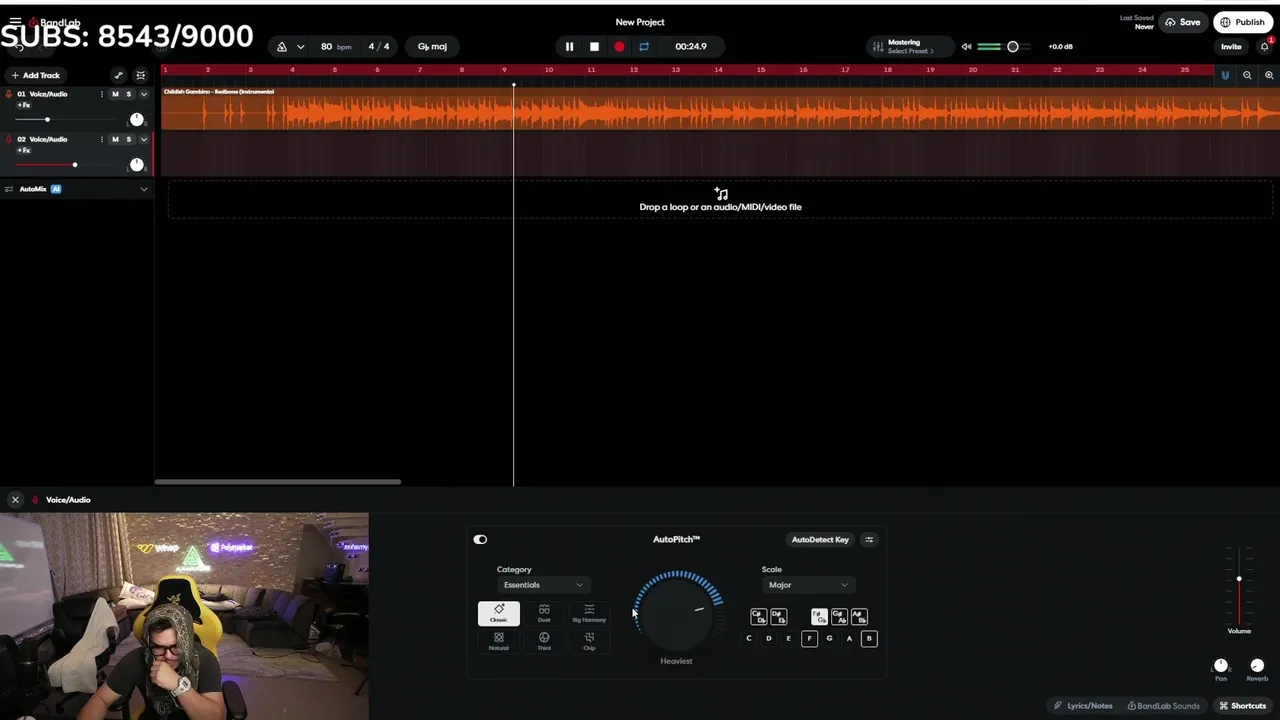The width and height of the screenshot is (1280, 720).
Task: Edit the 80 bpm tempo field
Action: [335, 47]
